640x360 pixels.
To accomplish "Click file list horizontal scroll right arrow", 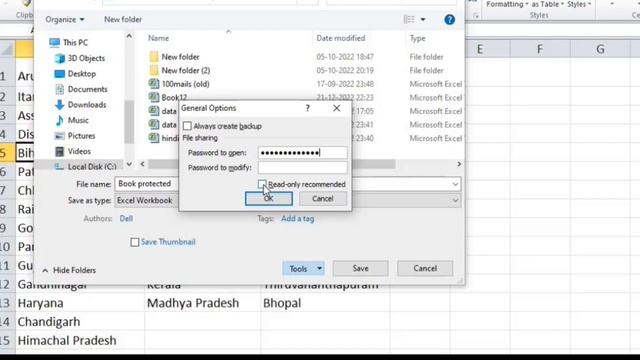I will 459,164.
